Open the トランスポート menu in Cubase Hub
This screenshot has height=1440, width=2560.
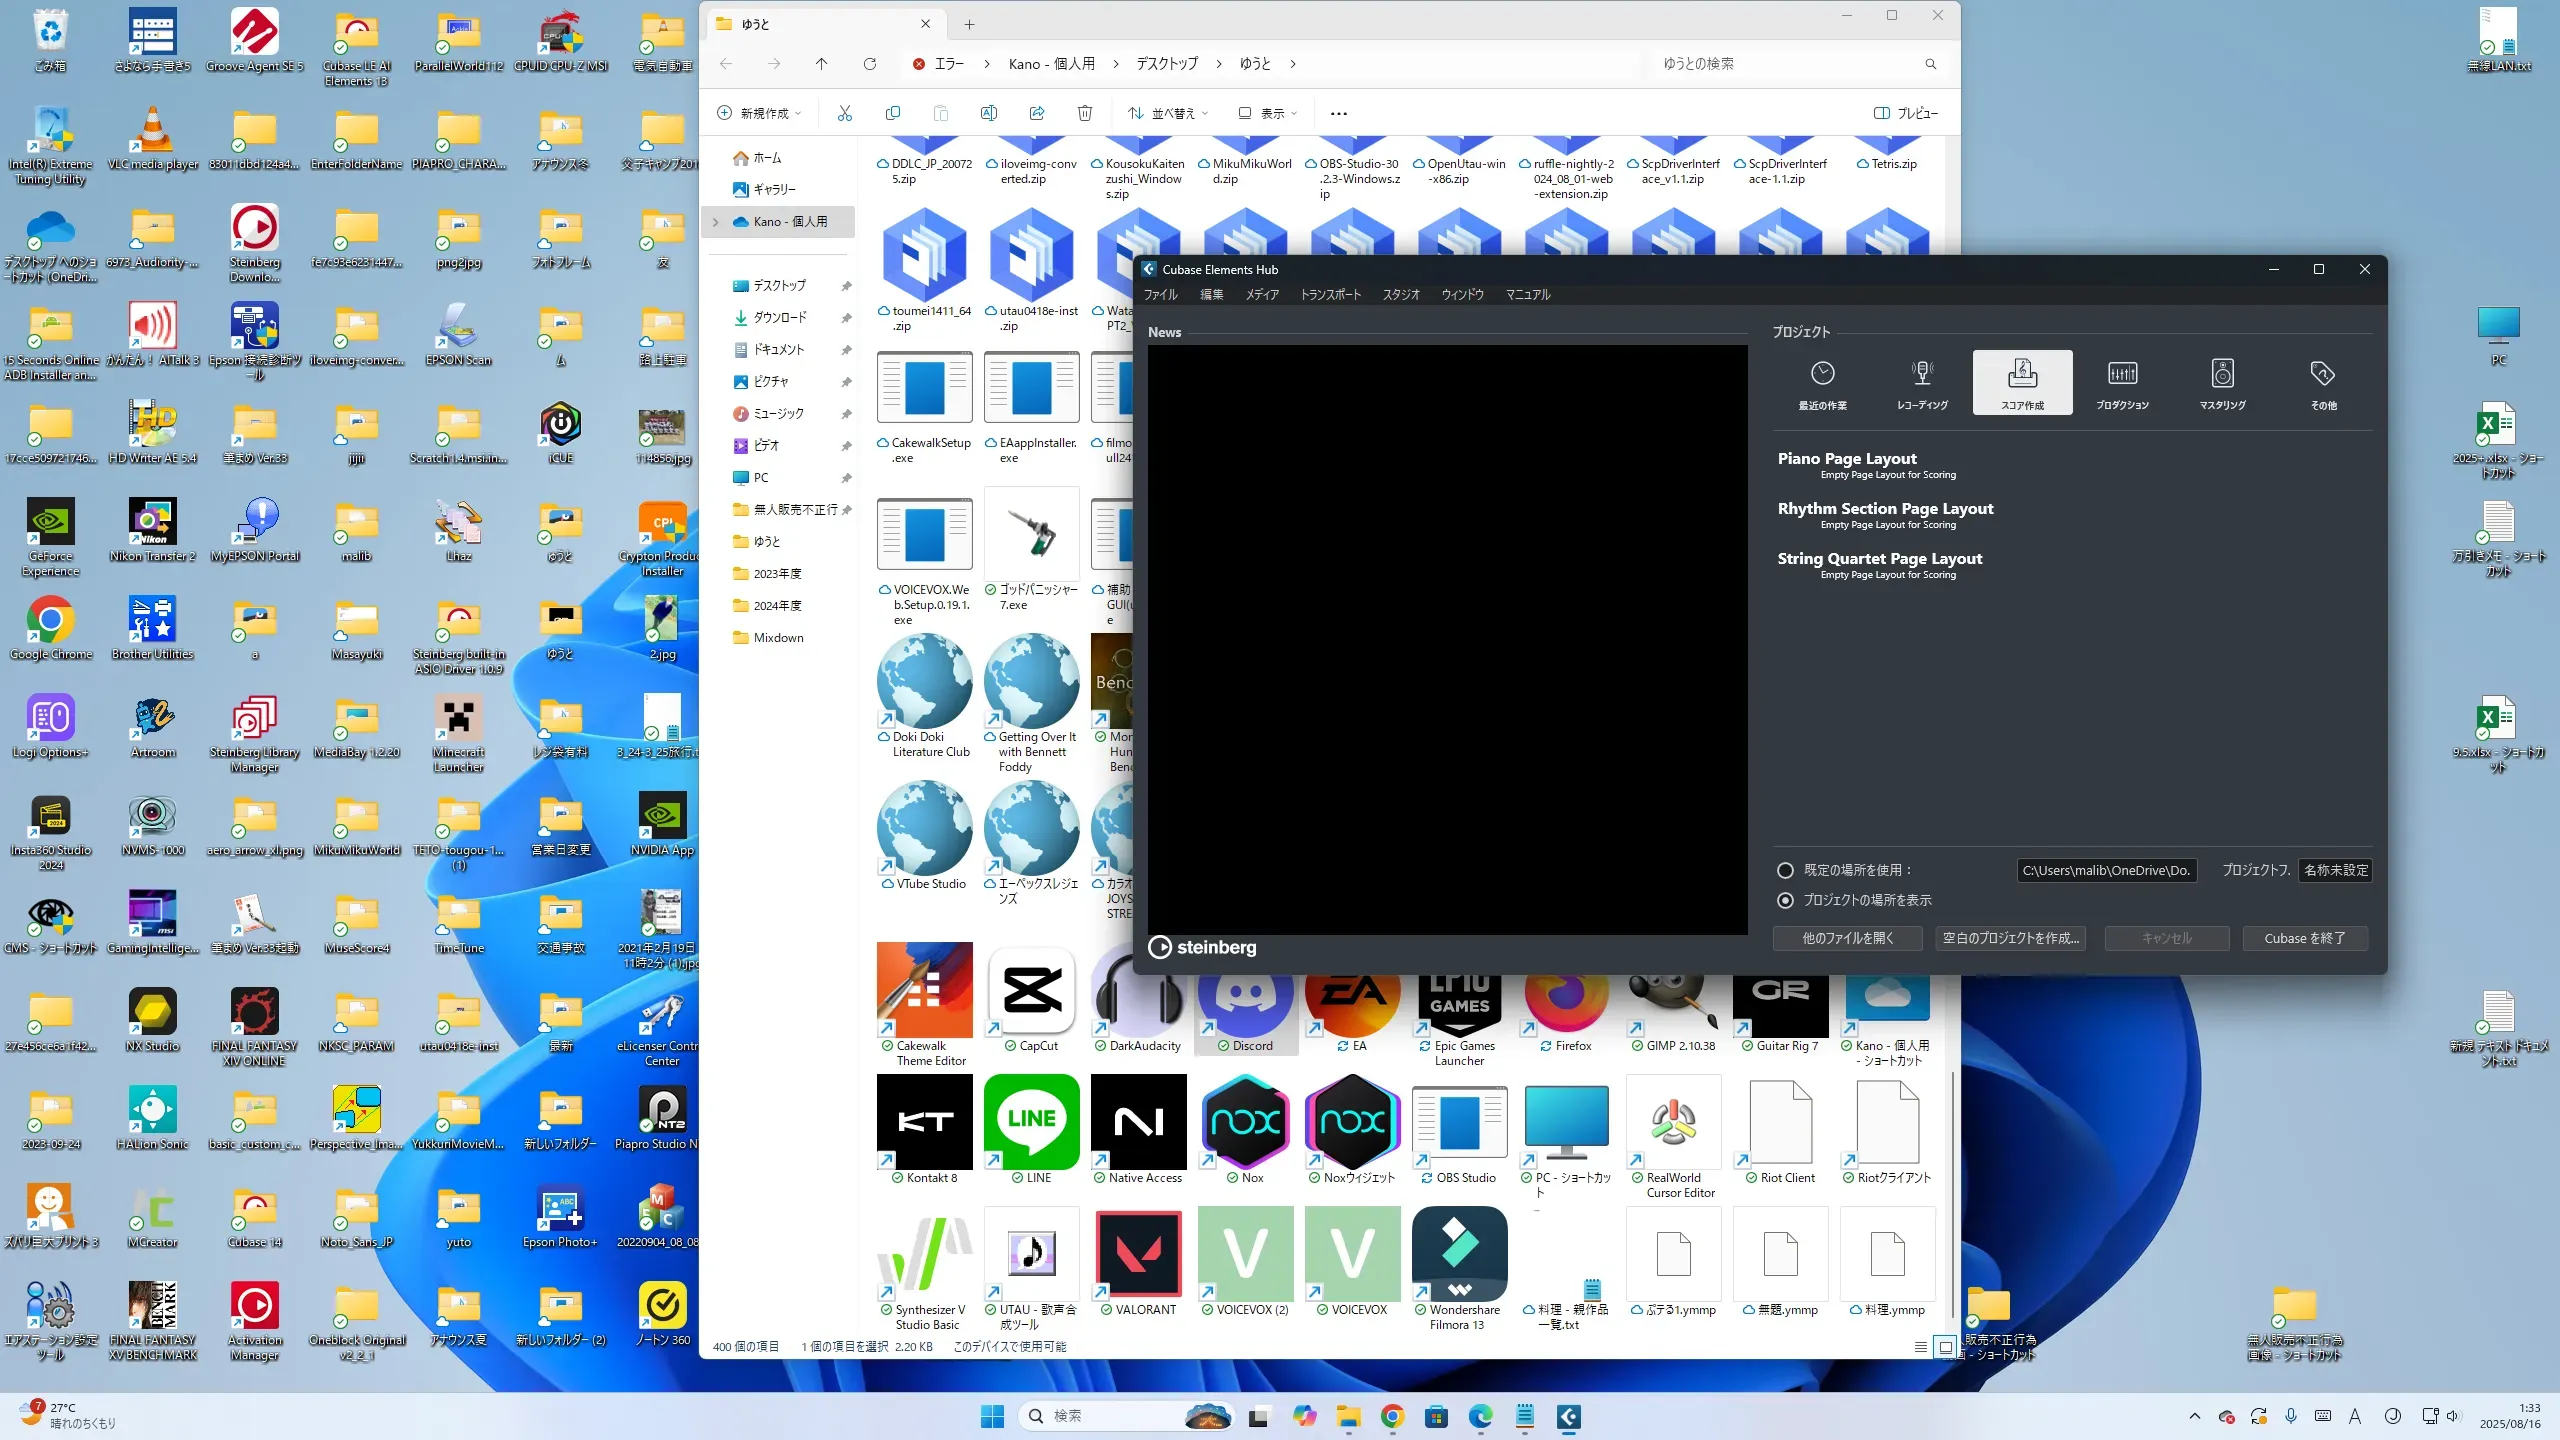[x=1330, y=295]
